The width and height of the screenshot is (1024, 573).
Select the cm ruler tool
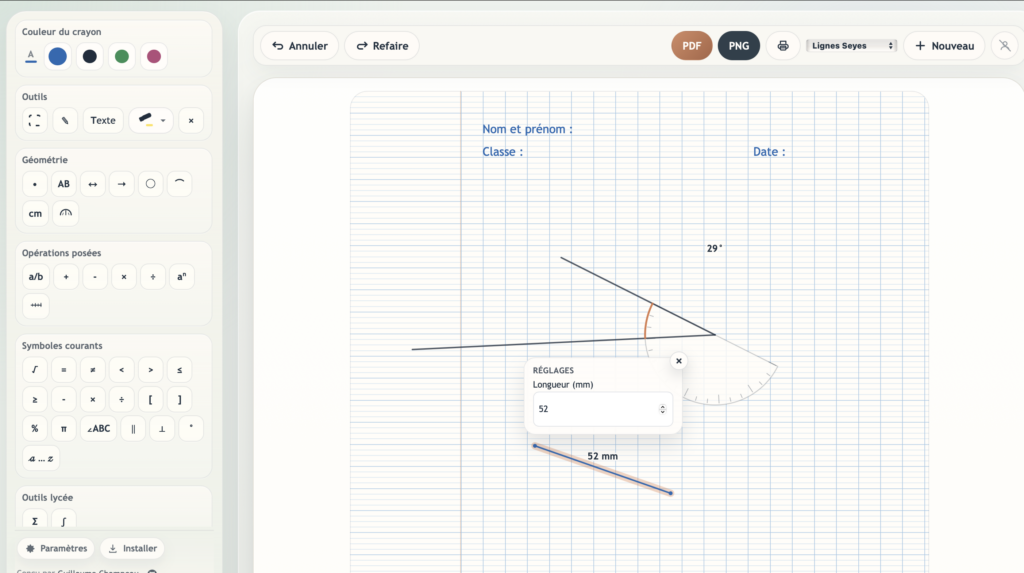click(x=35, y=214)
